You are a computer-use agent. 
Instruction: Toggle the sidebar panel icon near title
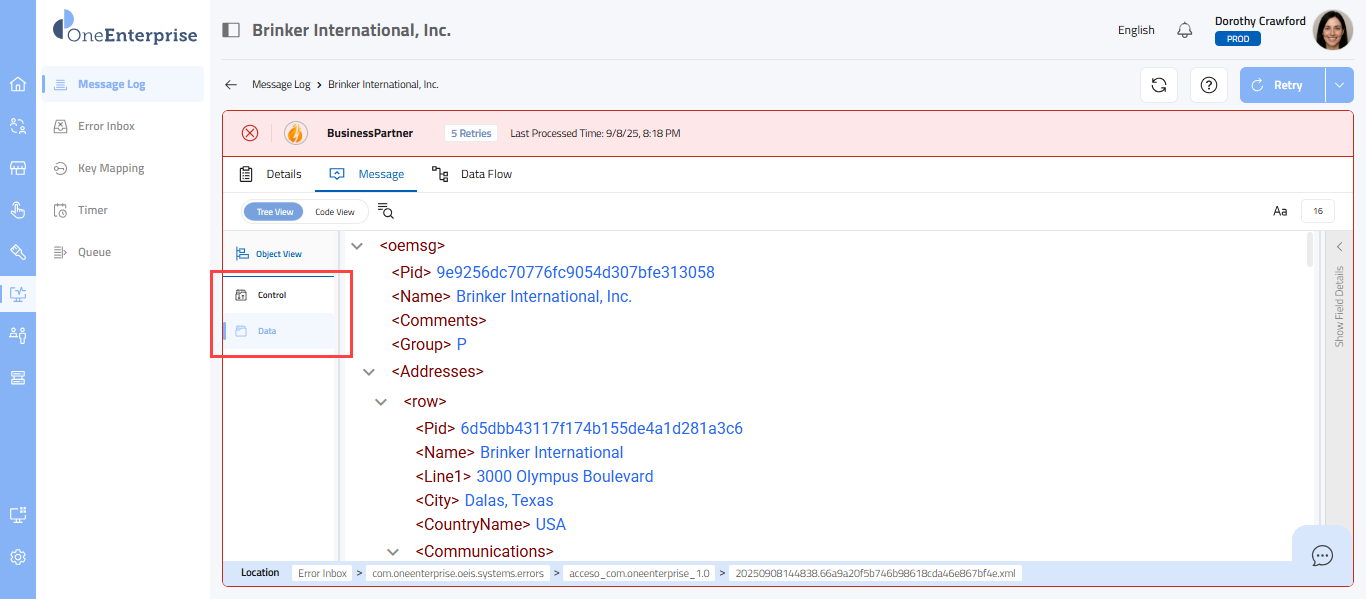tap(231, 30)
